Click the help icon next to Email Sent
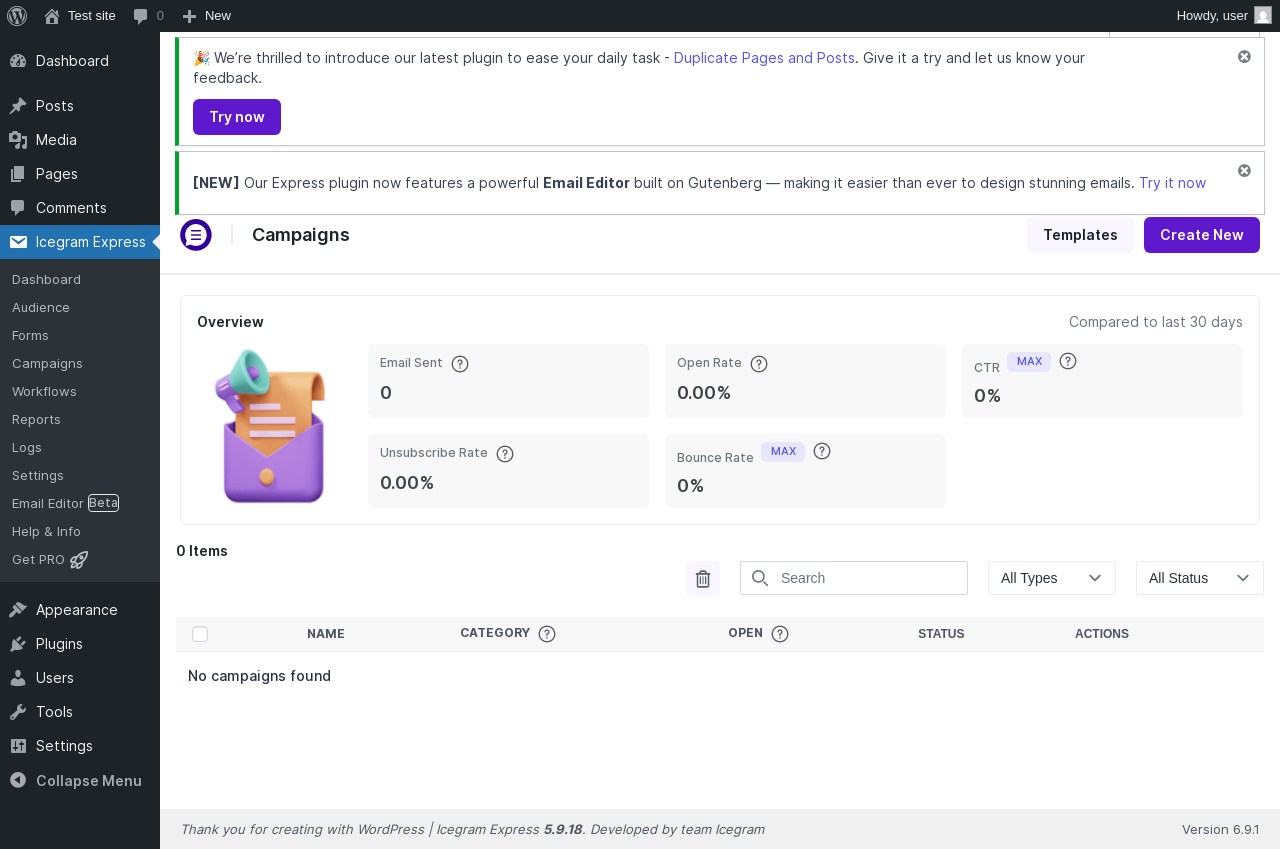1280x849 pixels. point(460,364)
